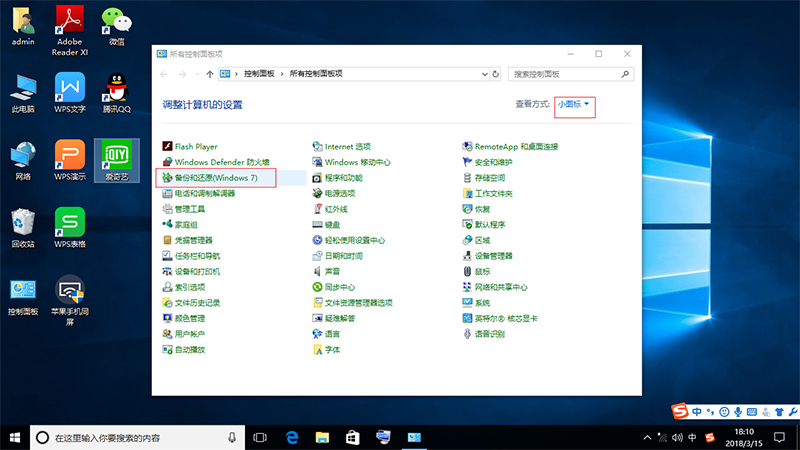Select the WPS表格 desktop shortcut

pyautogui.click(x=70, y=228)
